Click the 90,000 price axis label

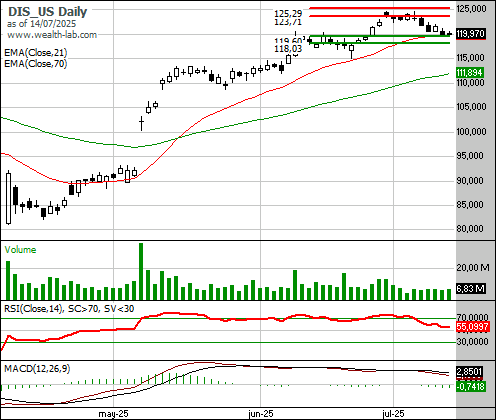(x=470, y=181)
